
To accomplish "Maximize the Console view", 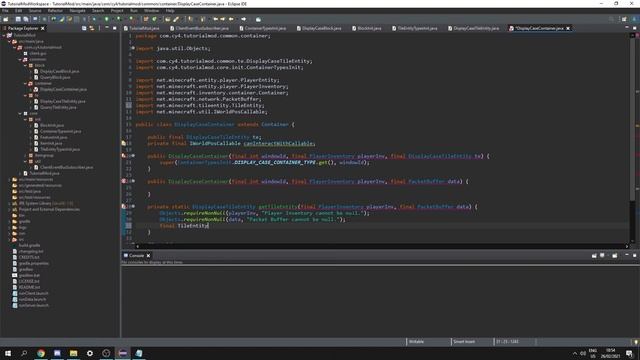I will click(x=635, y=255).
